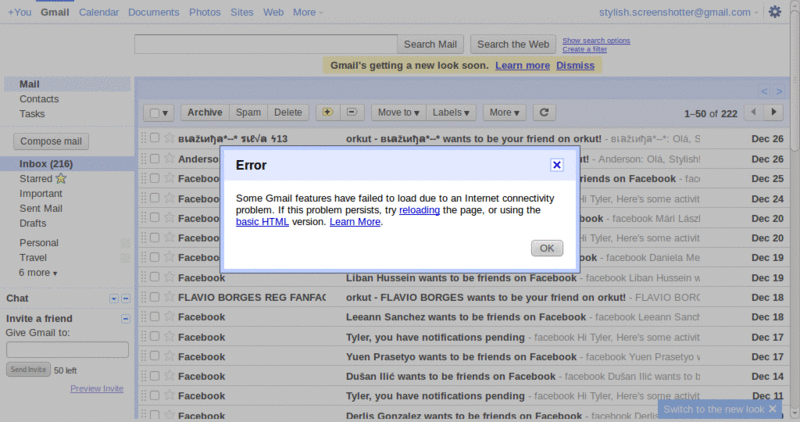Open the Move to dropdown
The width and height of the screenshot is (800, 422).
coord(398,112)
